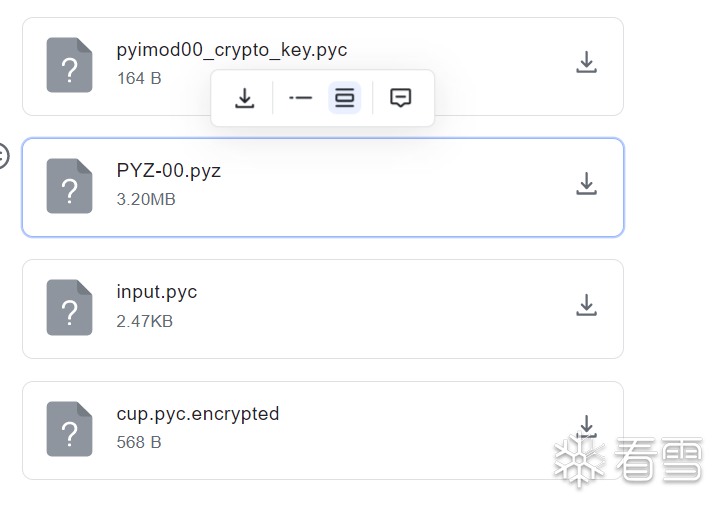Screen dimensions: 718x506
Task: Open the pyimod00_crypto_key.pyc filename
Action: pyautogui.click(x=232, y=50)
